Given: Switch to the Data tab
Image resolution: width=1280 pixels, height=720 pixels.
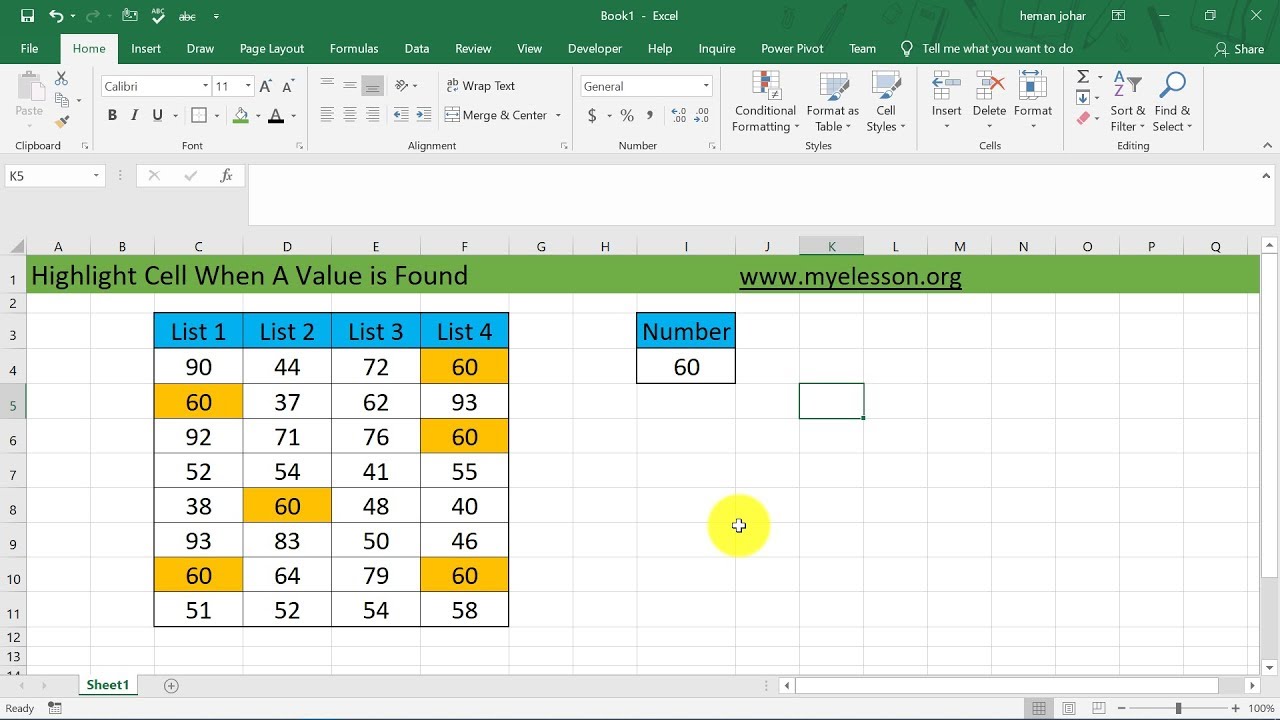Looking at the screenshot, I should (417, 48).
